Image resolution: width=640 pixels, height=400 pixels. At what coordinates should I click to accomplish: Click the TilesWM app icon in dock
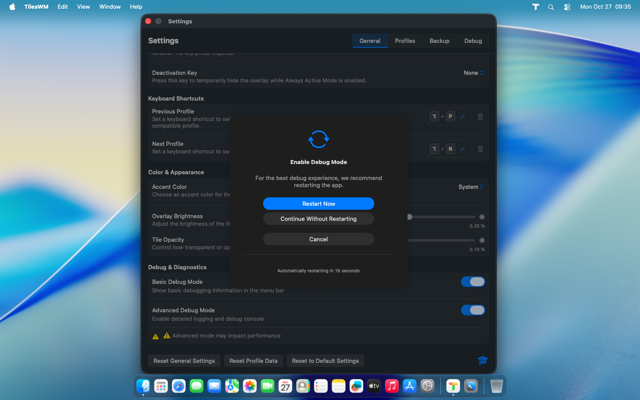click(453, 386)
